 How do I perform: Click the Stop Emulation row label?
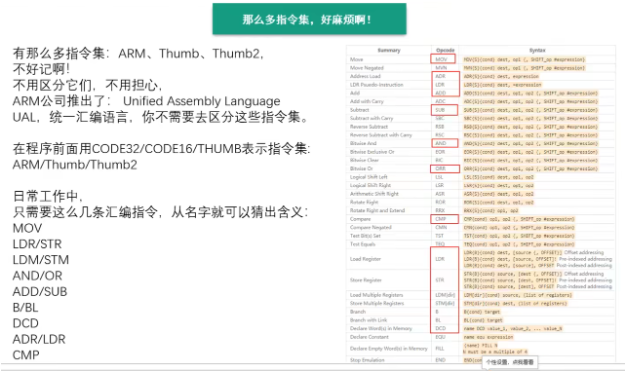point(367,360)
